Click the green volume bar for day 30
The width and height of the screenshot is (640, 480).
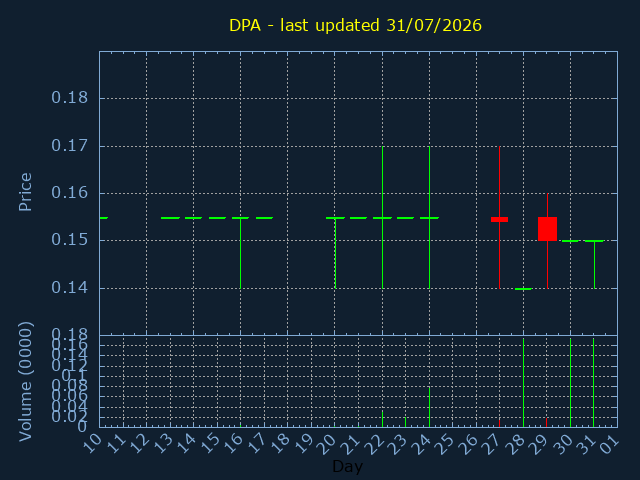click(x=570, y=382)
